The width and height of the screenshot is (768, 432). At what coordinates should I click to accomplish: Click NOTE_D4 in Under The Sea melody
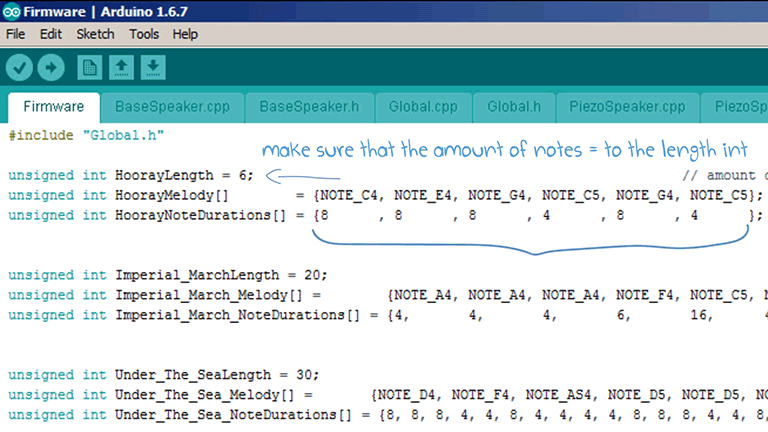pos(407,395)
